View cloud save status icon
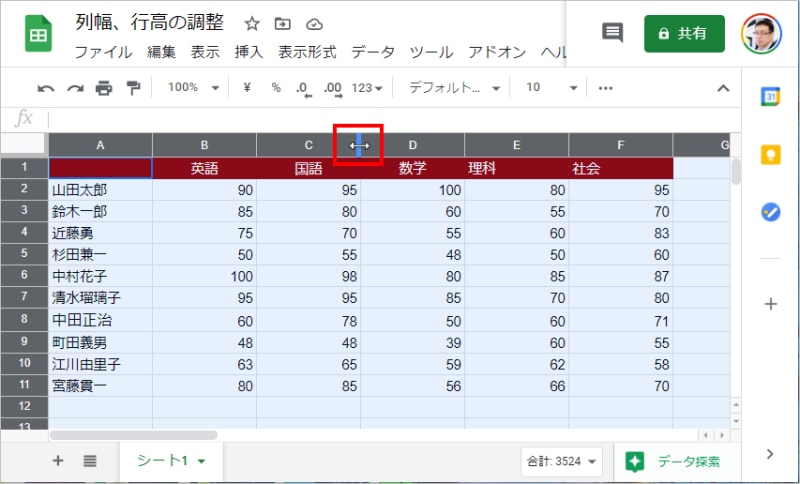800x484 pixels. [314, 24]
